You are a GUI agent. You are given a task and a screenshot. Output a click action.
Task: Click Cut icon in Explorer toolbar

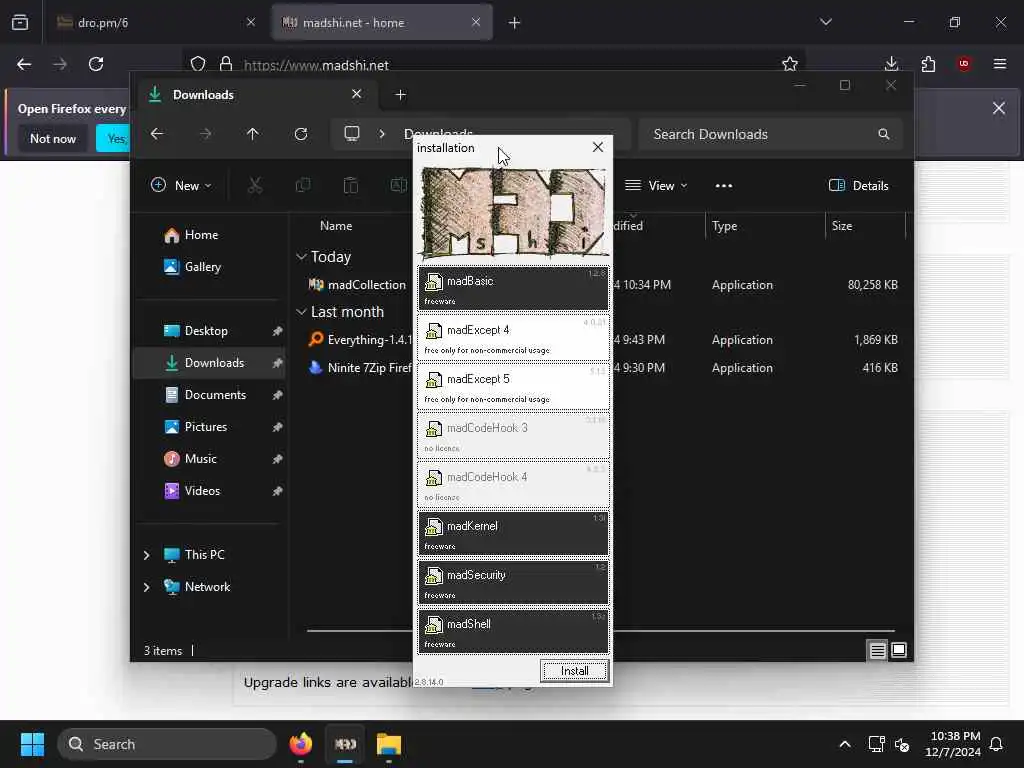255,185
